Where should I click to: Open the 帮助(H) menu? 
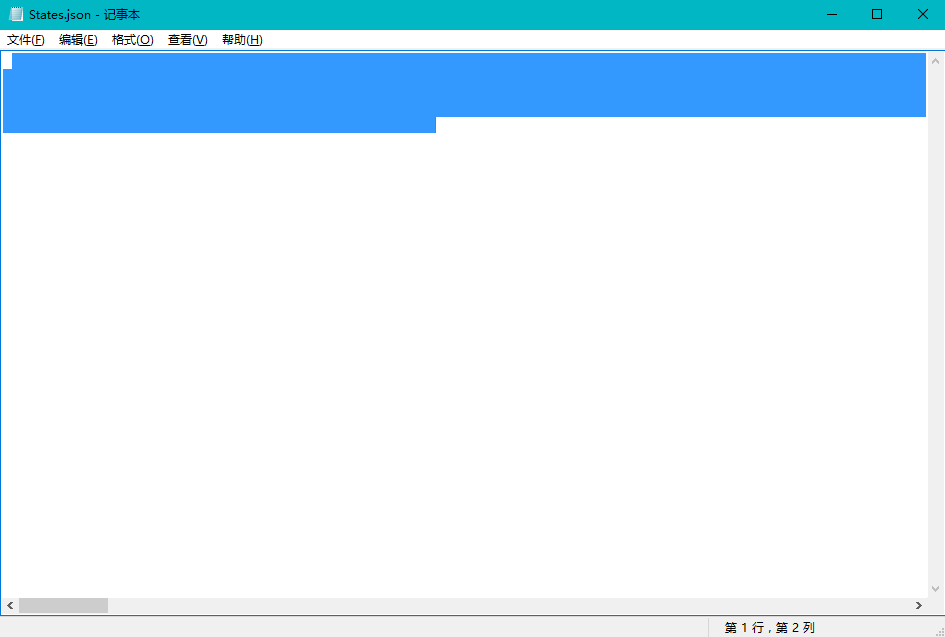tap(242, 40)
